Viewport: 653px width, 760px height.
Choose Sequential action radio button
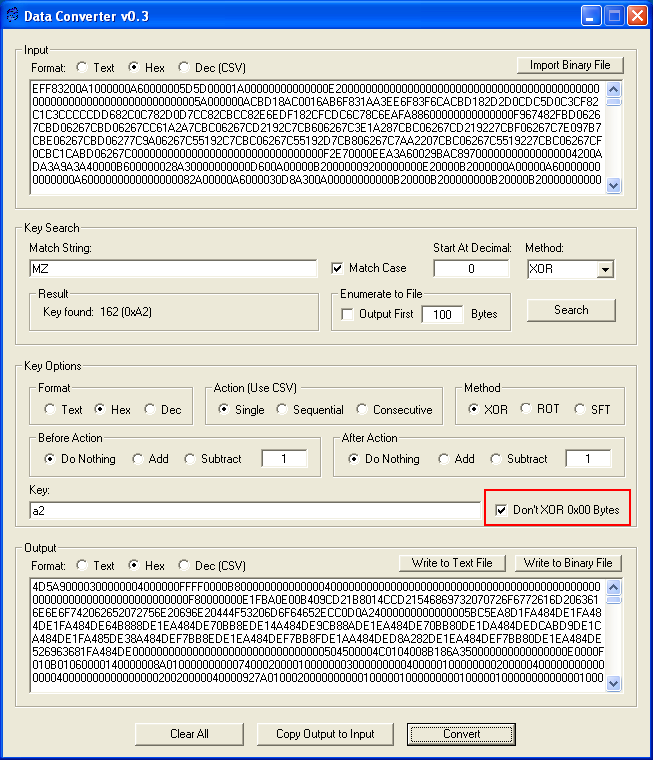[282, 410]
